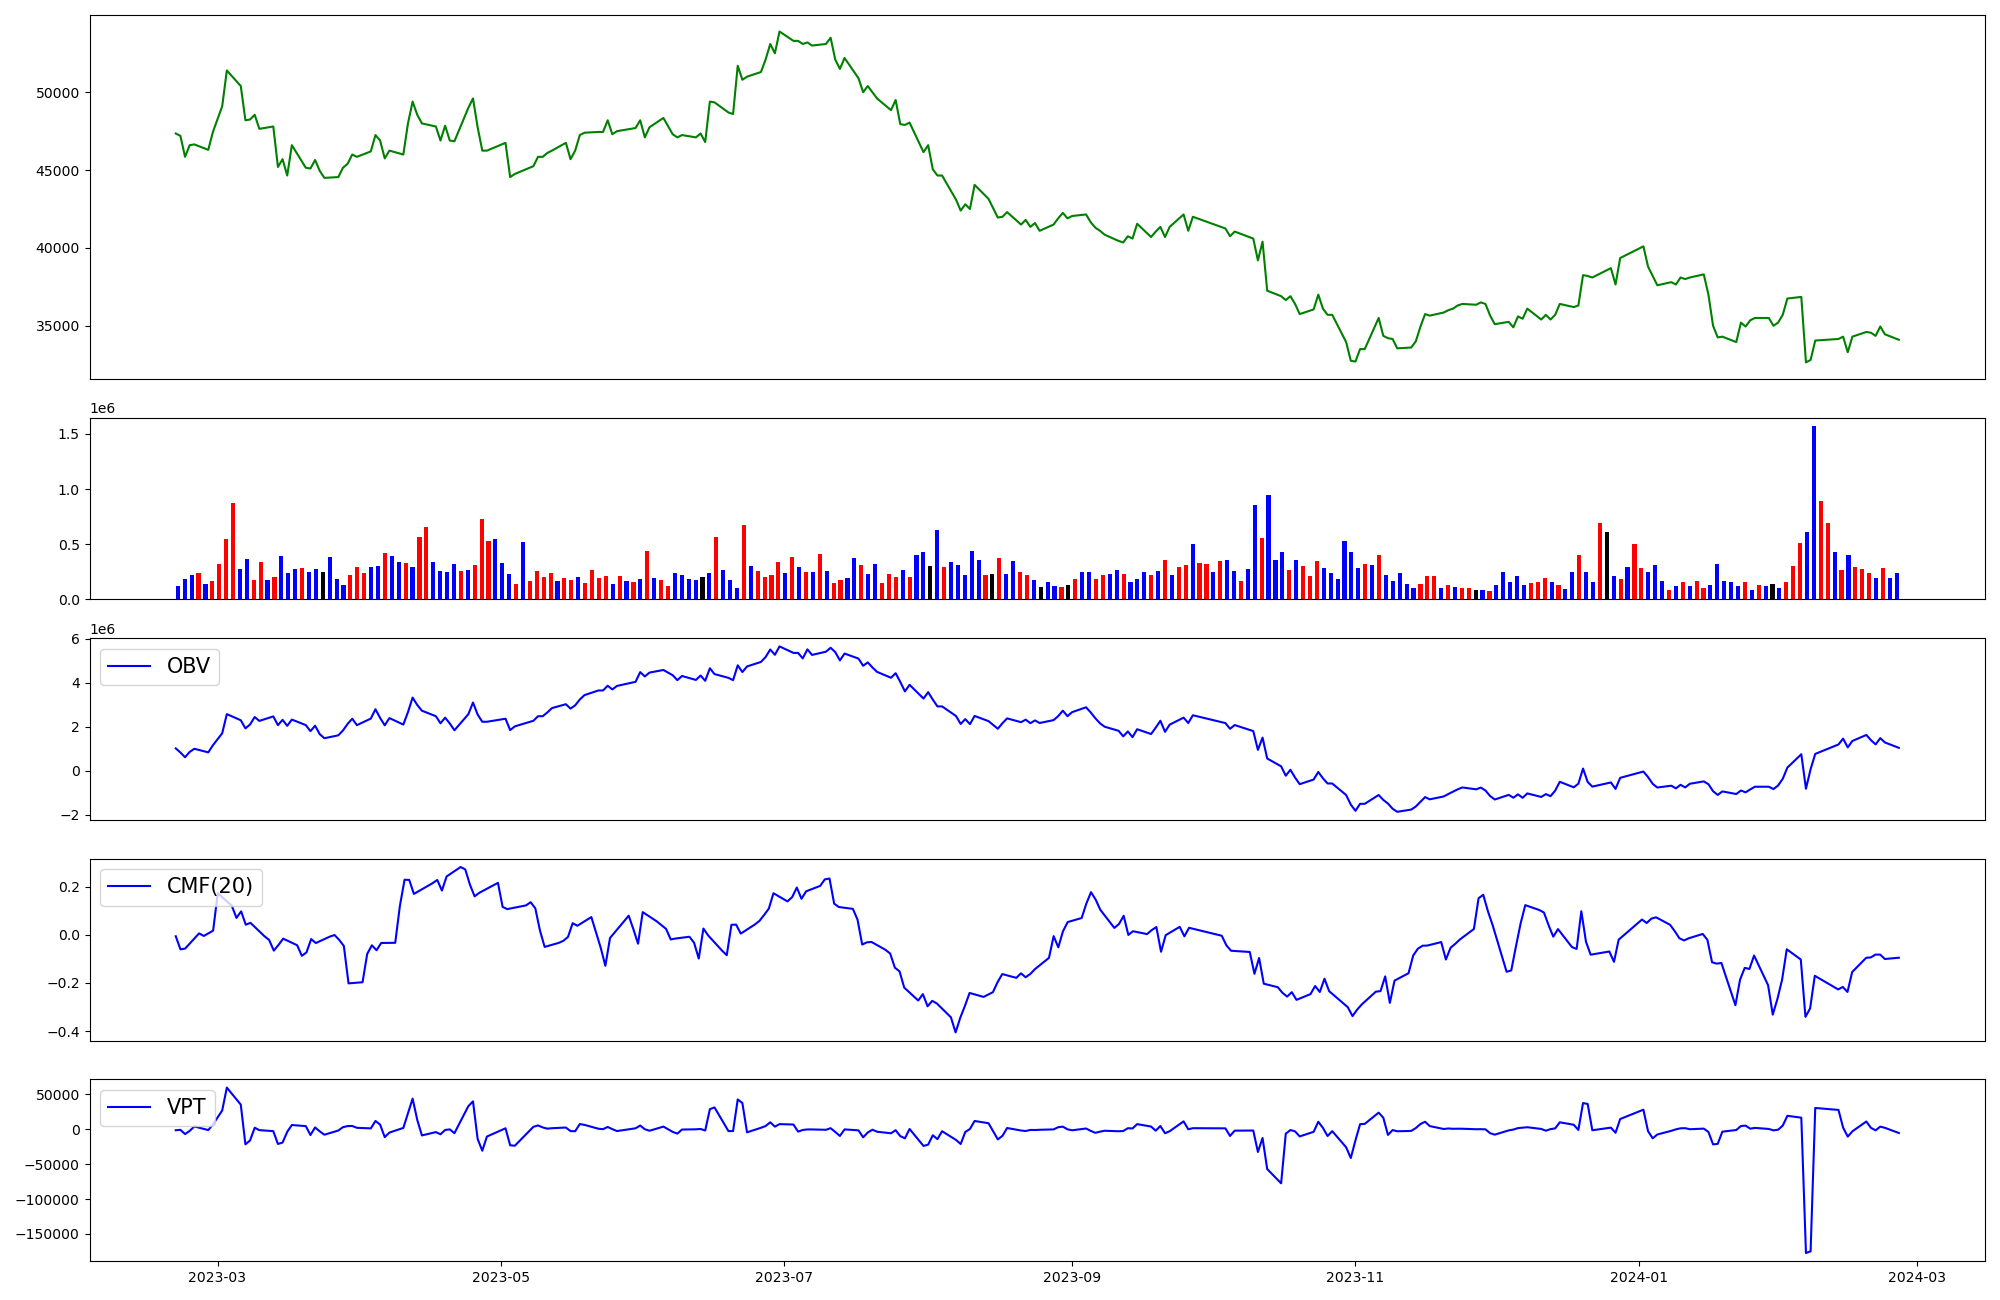Click the 2023-09 date tick label
Screen dimensions: 2000x1300
pyautogui.click(x=1072, y=1277)
